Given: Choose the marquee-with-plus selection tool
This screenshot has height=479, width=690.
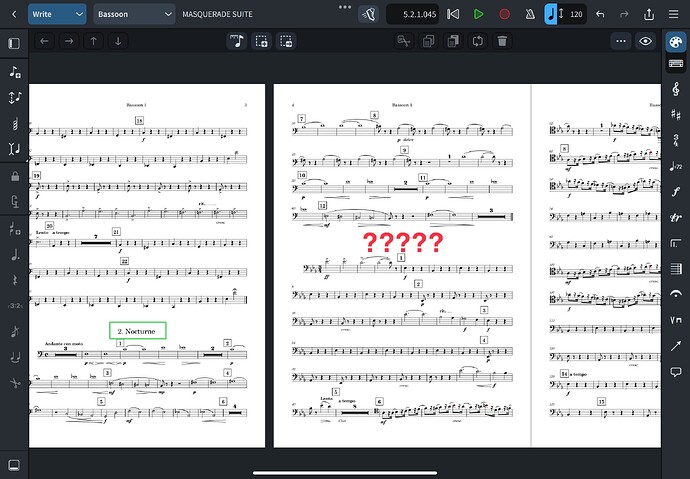Looking at the screenshot, I should click(261, 41).
